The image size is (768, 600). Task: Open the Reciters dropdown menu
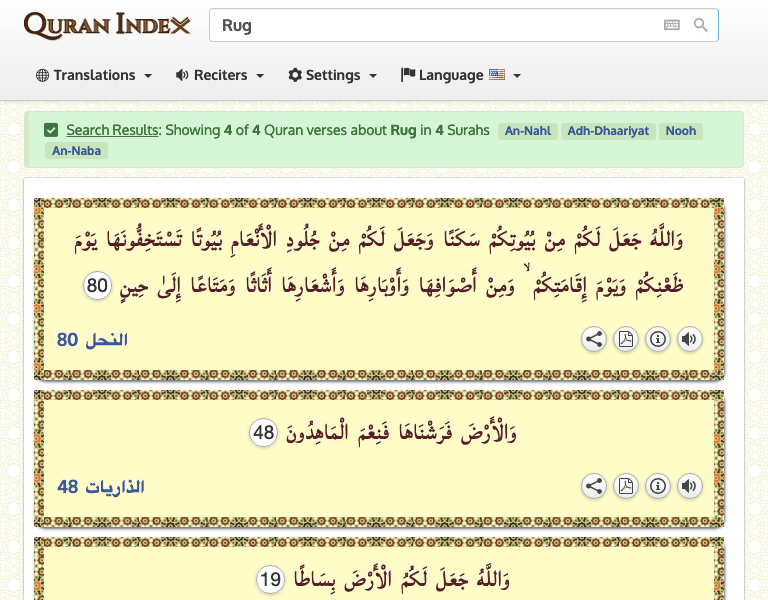[x=220, y=75]
